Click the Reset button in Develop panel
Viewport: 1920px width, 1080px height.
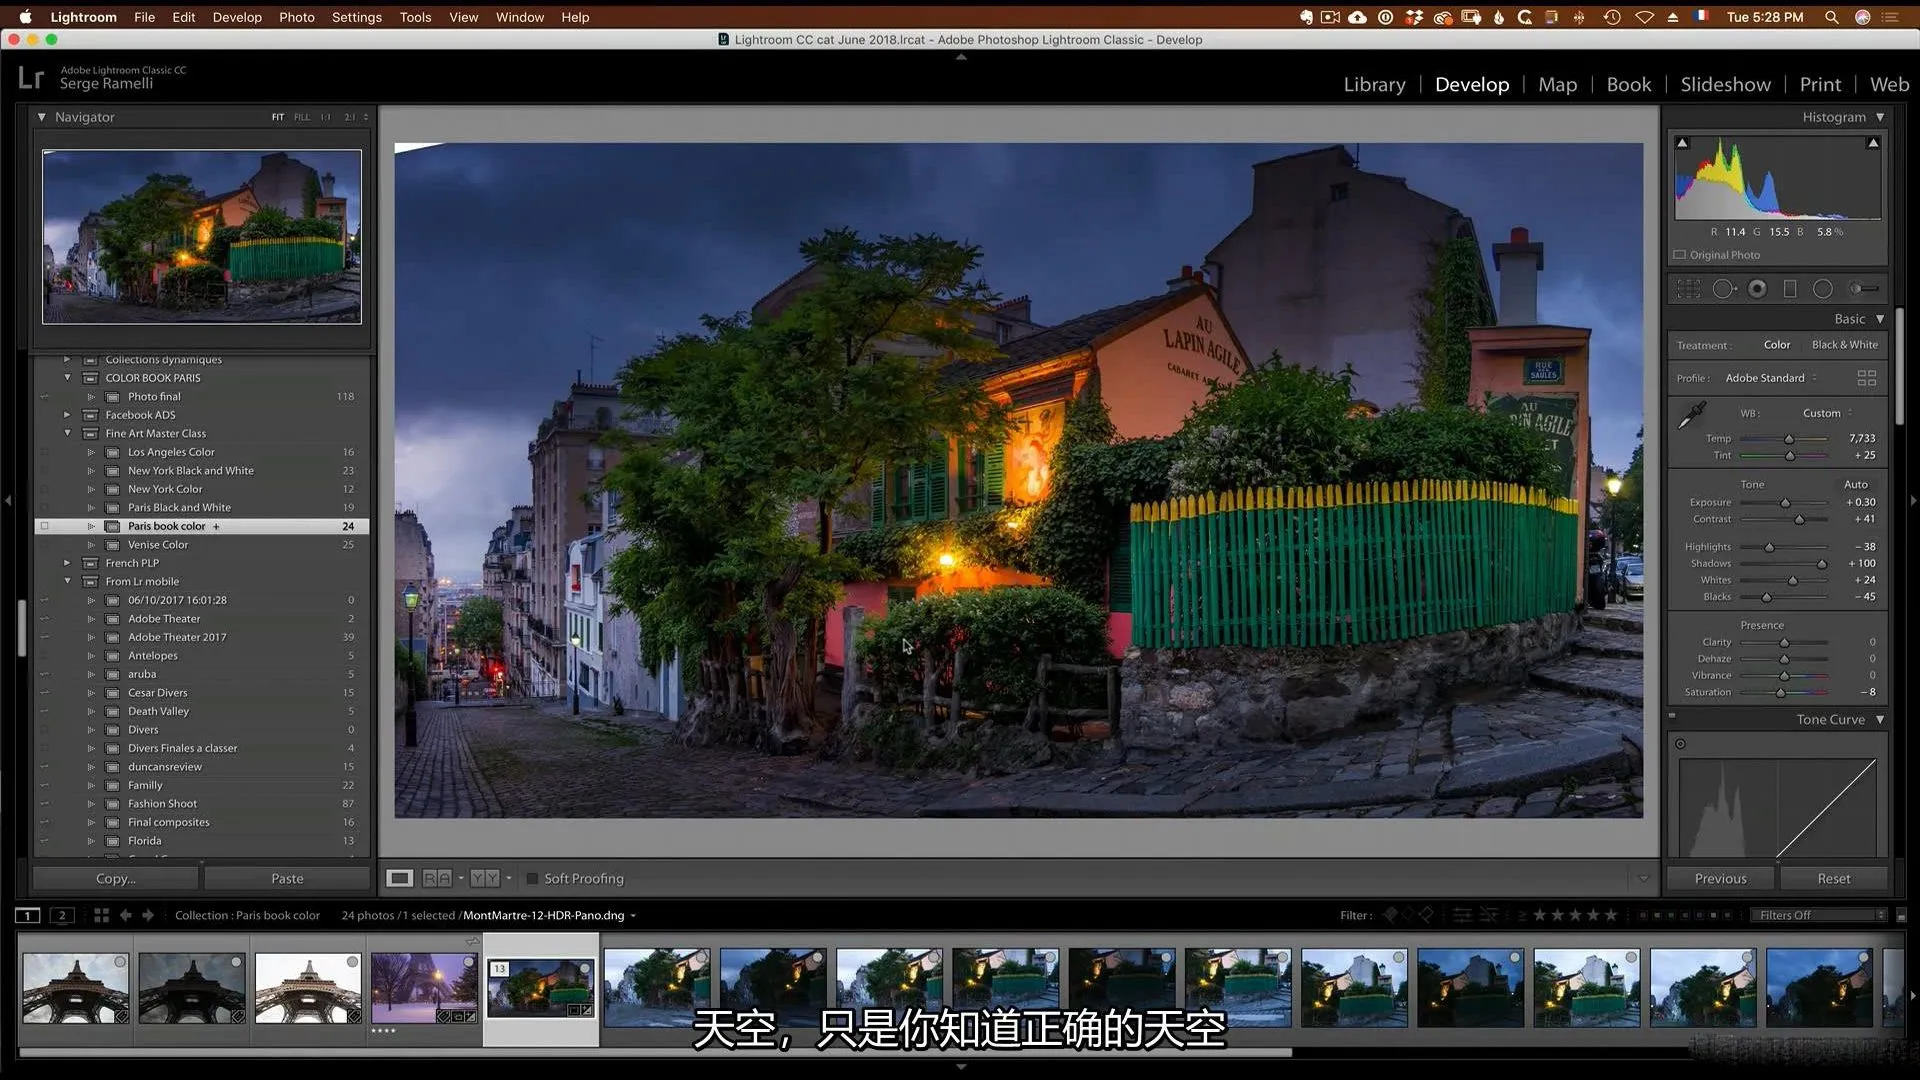click(1834, 878)
